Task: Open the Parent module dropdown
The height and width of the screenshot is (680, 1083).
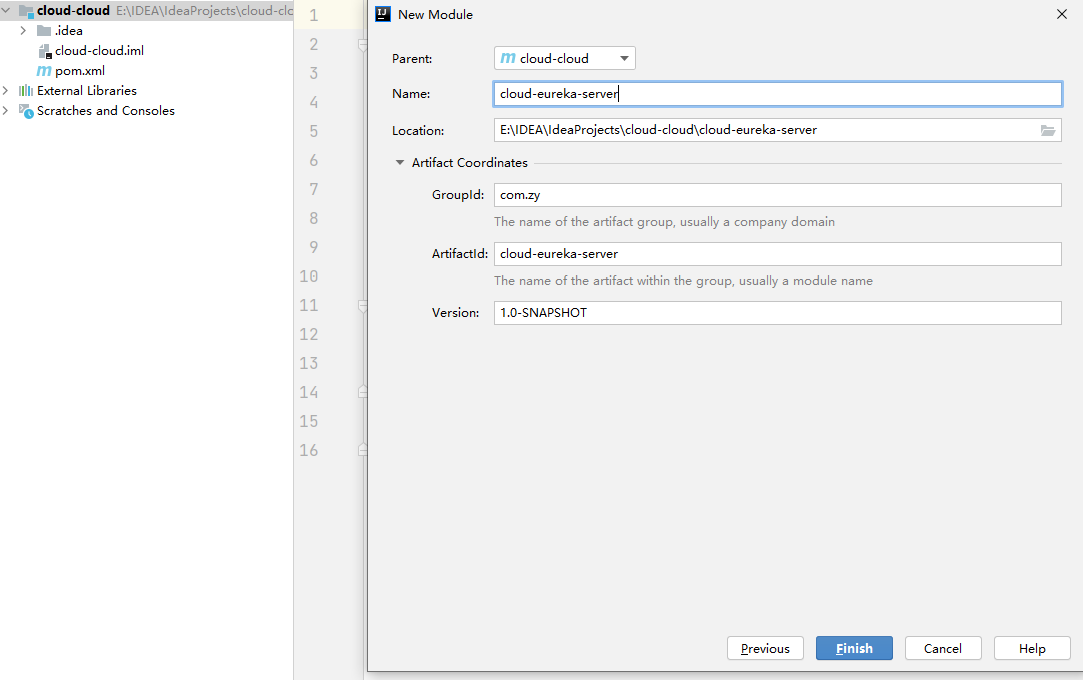Action: 565,59
